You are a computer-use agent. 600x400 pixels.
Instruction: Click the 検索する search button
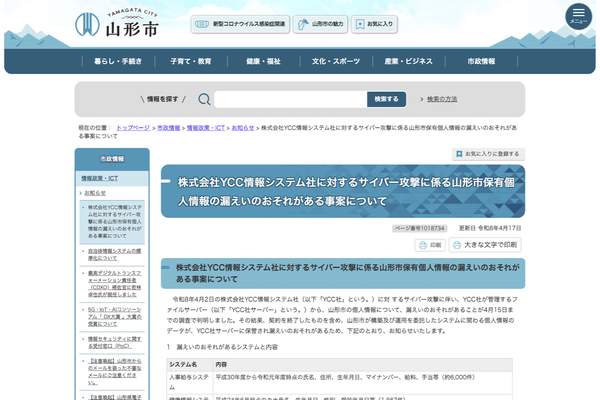tap(386, 99)
